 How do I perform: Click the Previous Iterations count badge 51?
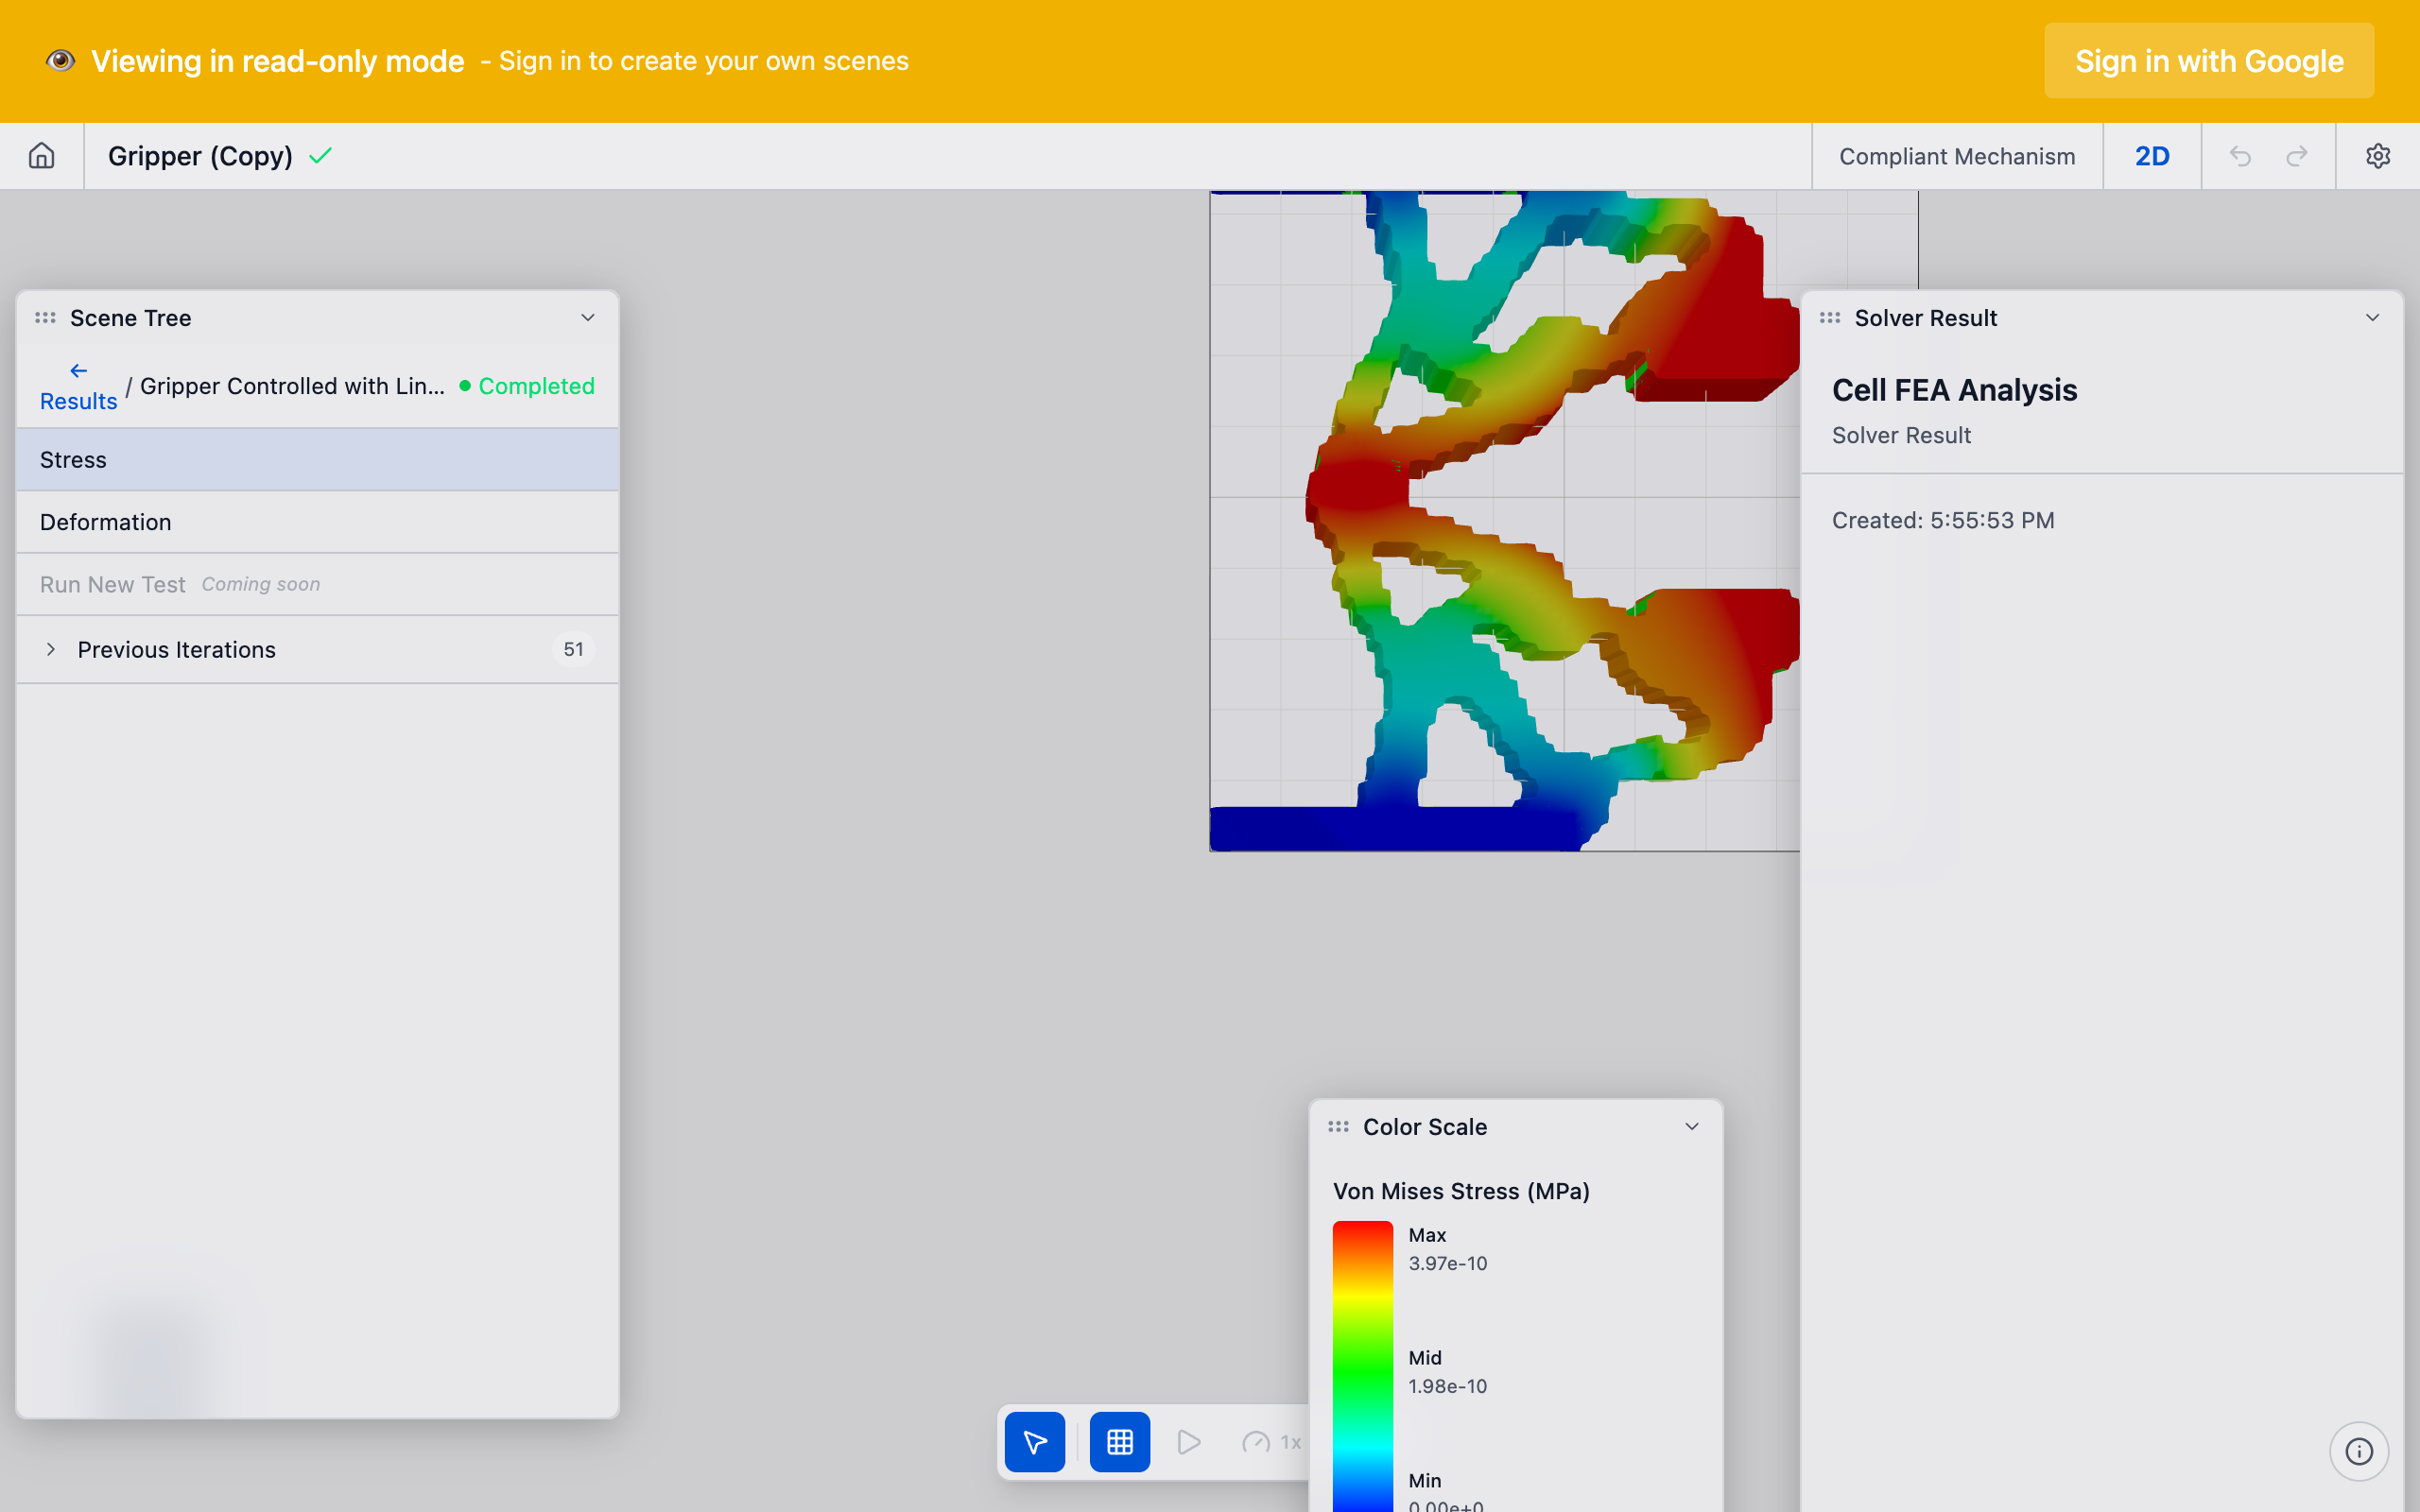[573, 649]
